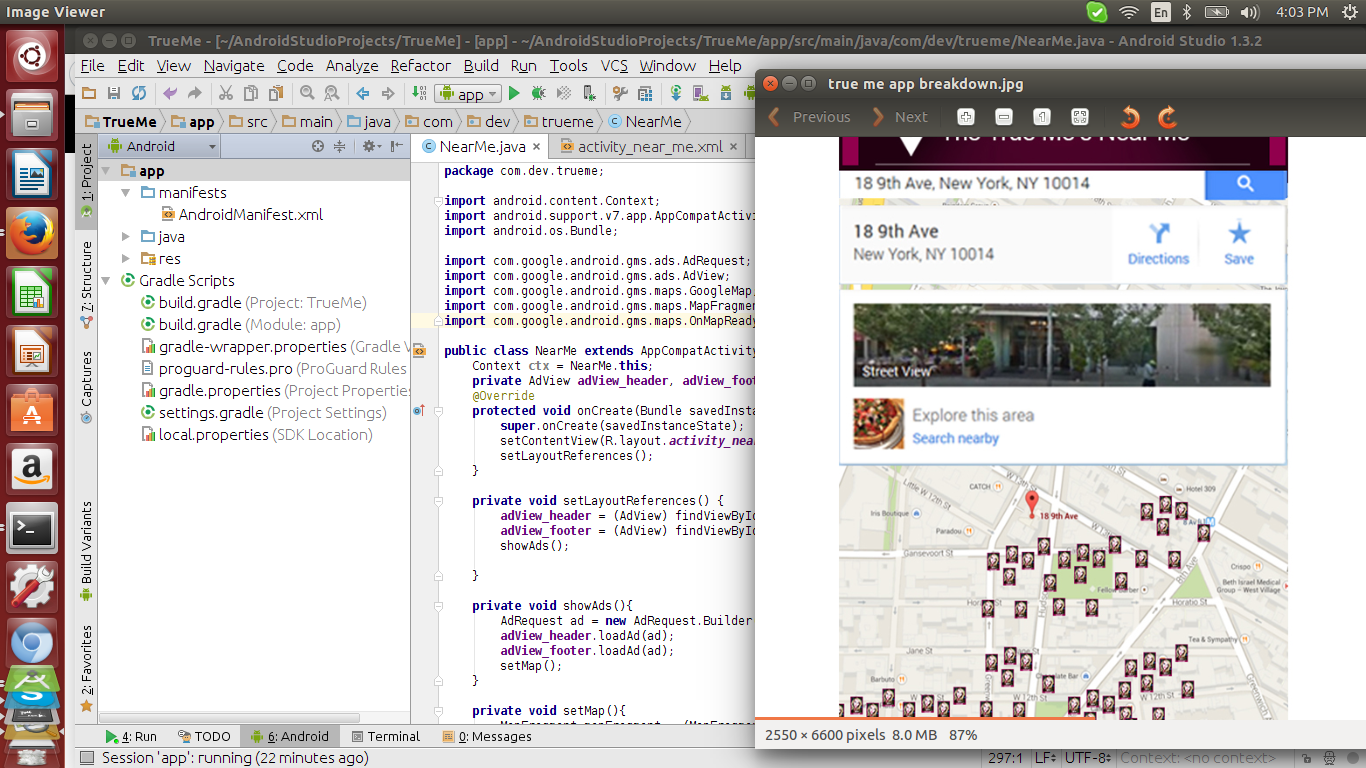Click the Collapse All icon in Project panel
Screen dimensions: 1366x768
point(340,146)
